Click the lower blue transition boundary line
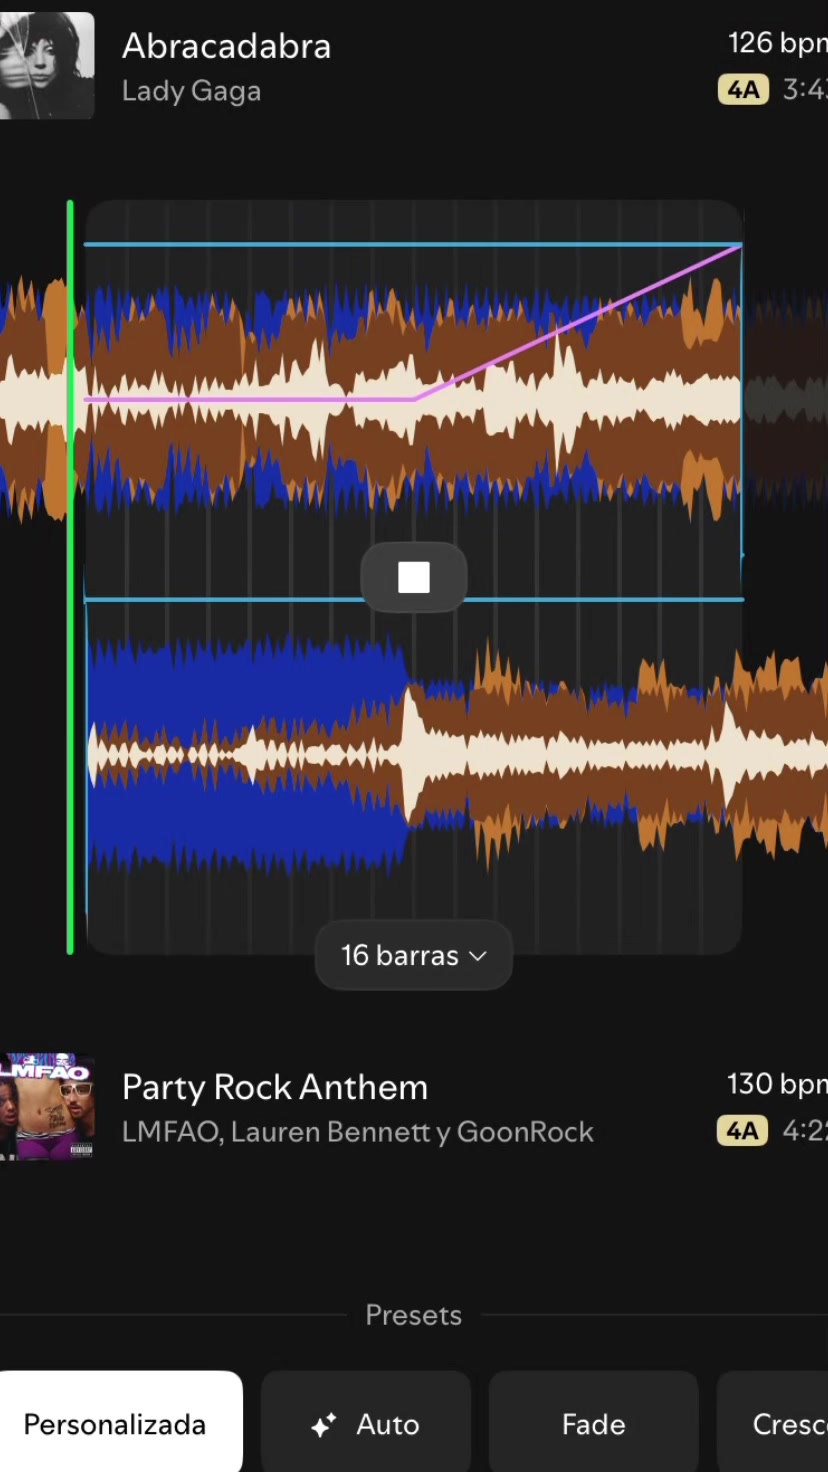 click(x=413, y=599)
